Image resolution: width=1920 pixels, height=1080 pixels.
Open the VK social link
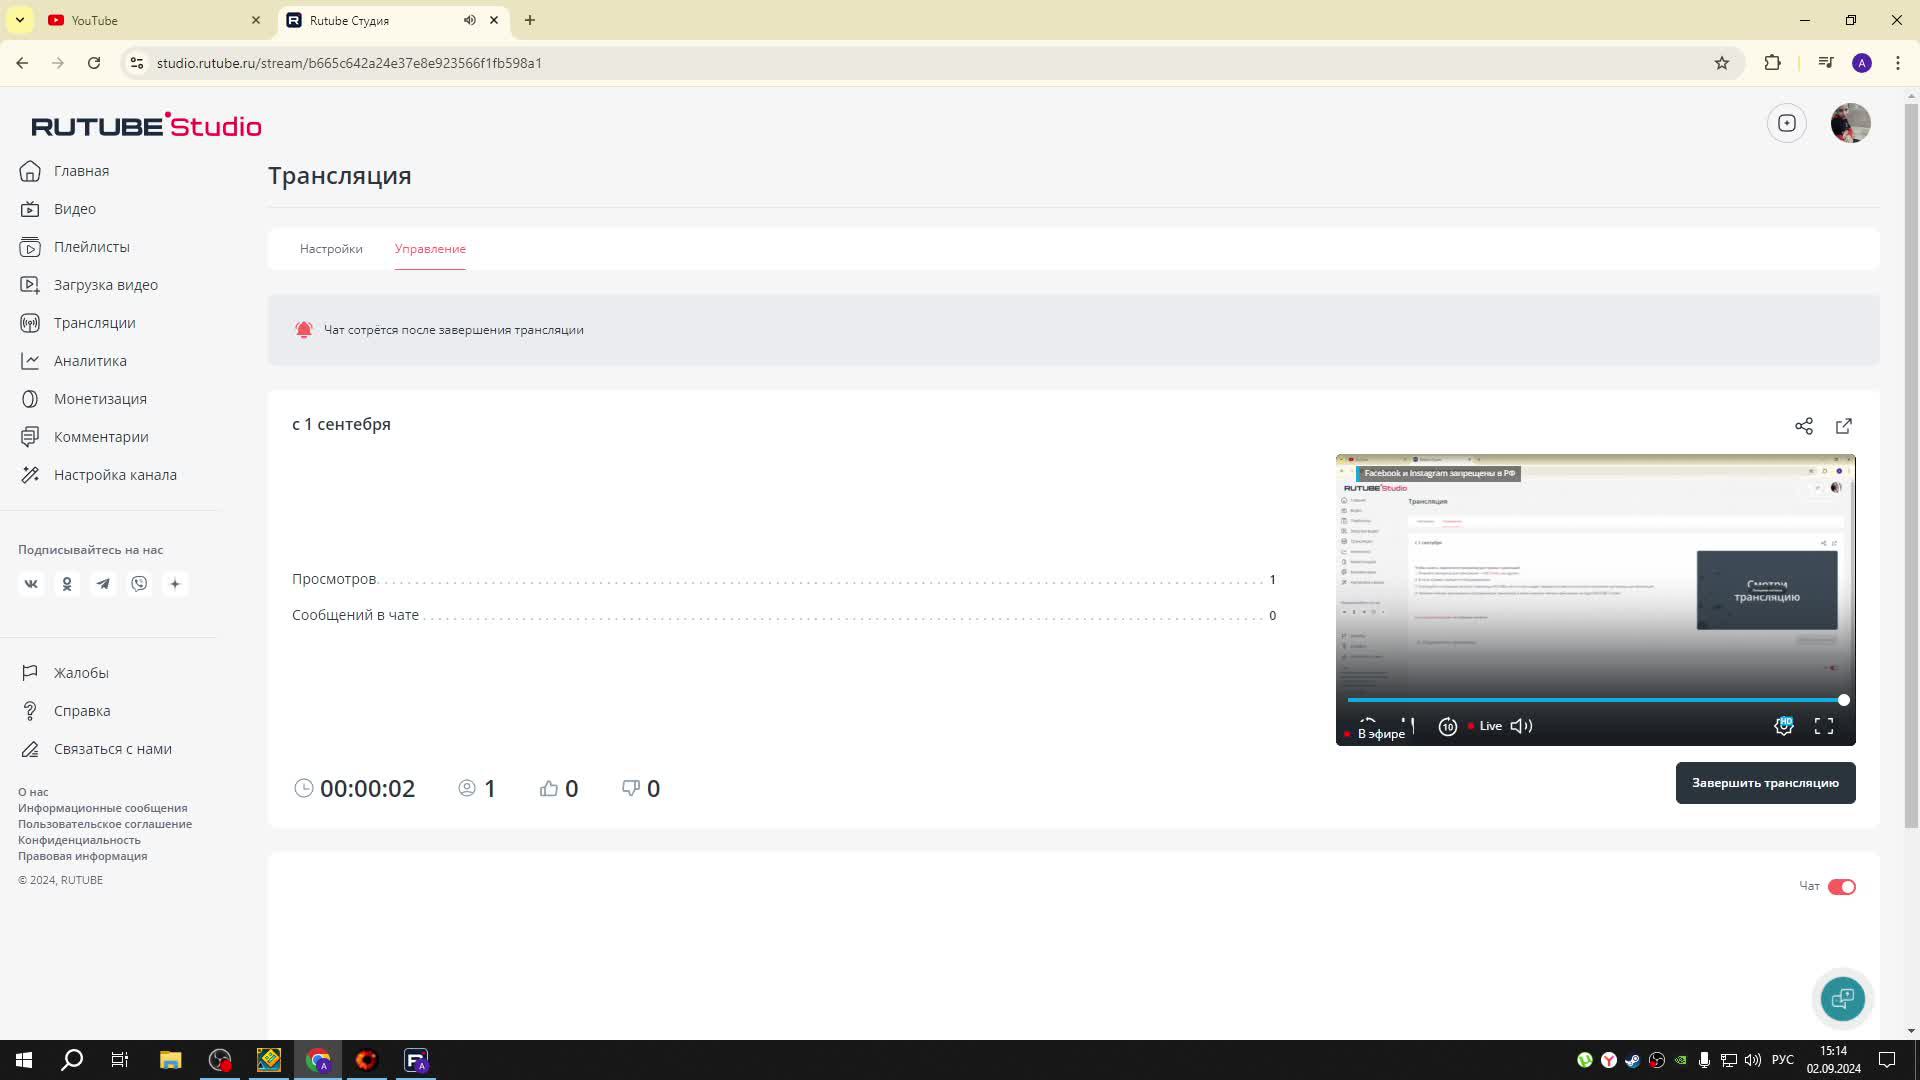(31, 584)
